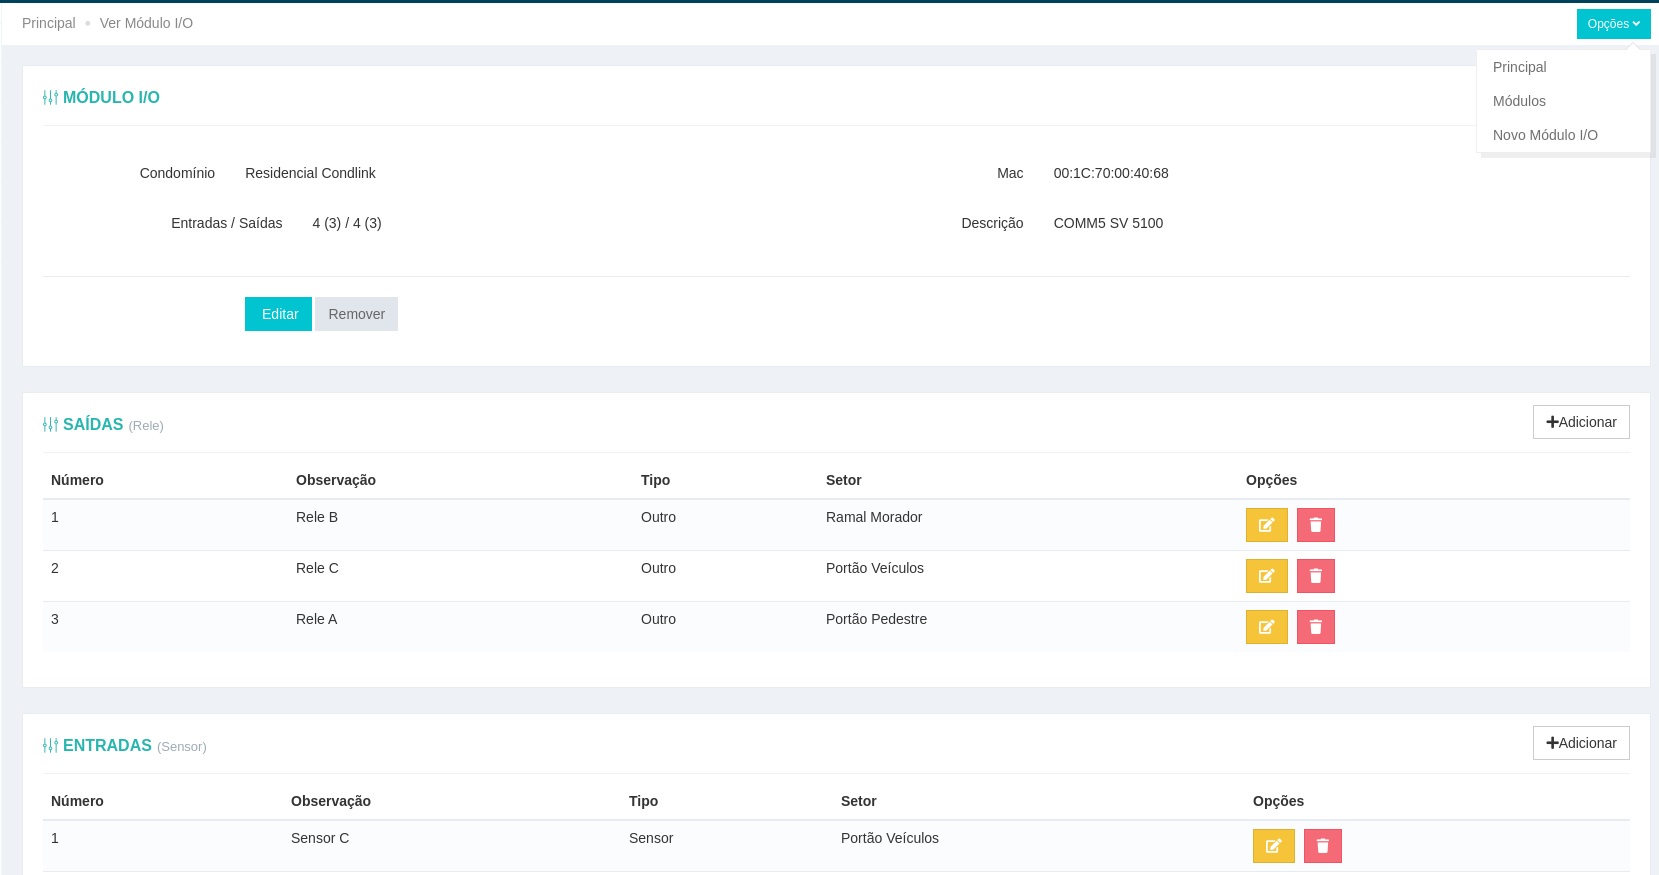
Task: Delete output Rele B row
Action: [x=1316, y=525]
